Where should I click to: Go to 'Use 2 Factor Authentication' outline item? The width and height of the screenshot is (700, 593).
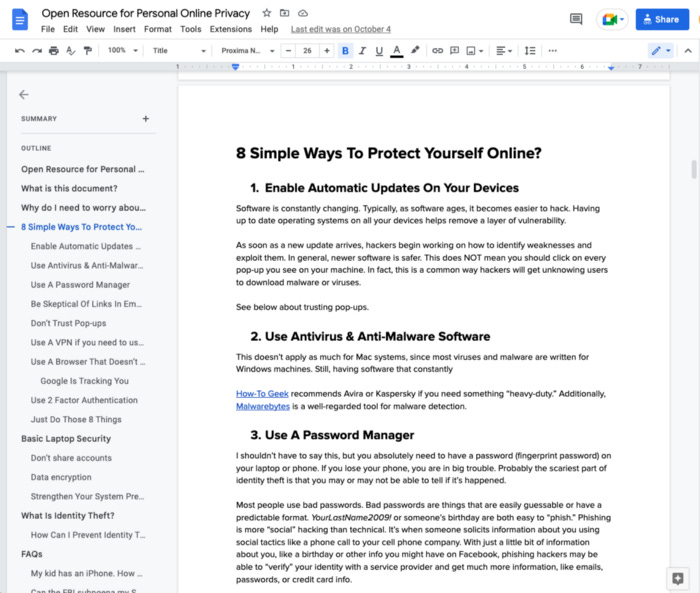pos(84,400)
